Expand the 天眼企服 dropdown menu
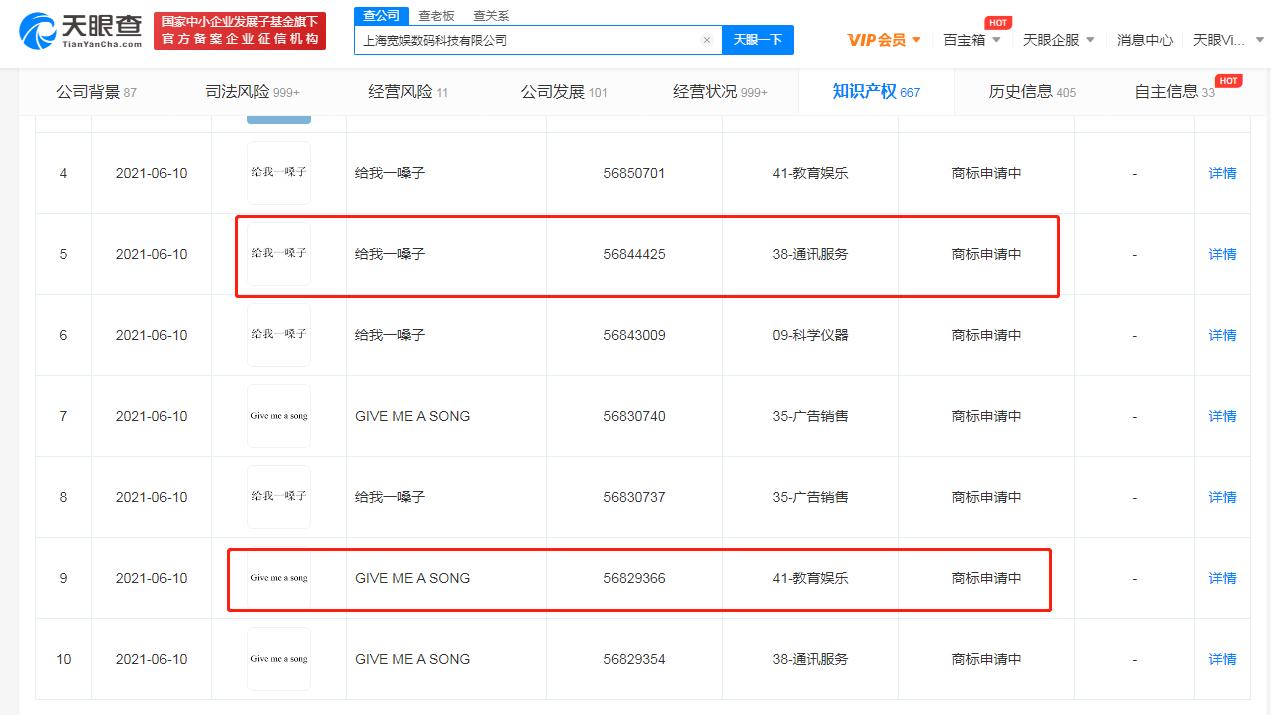Screen dimensions: 1271x715 point(1058,40)
